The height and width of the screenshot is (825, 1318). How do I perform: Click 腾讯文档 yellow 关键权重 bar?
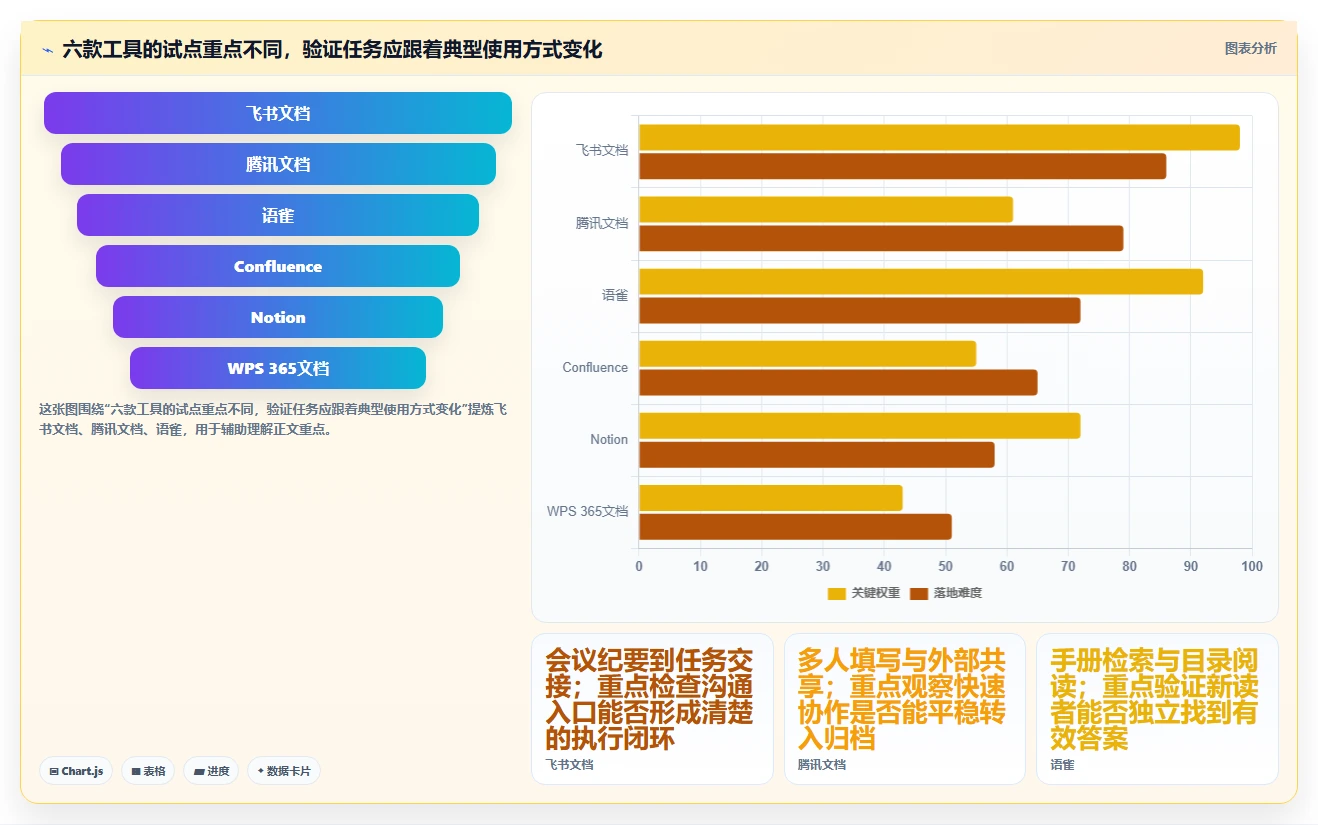[826, 209]
